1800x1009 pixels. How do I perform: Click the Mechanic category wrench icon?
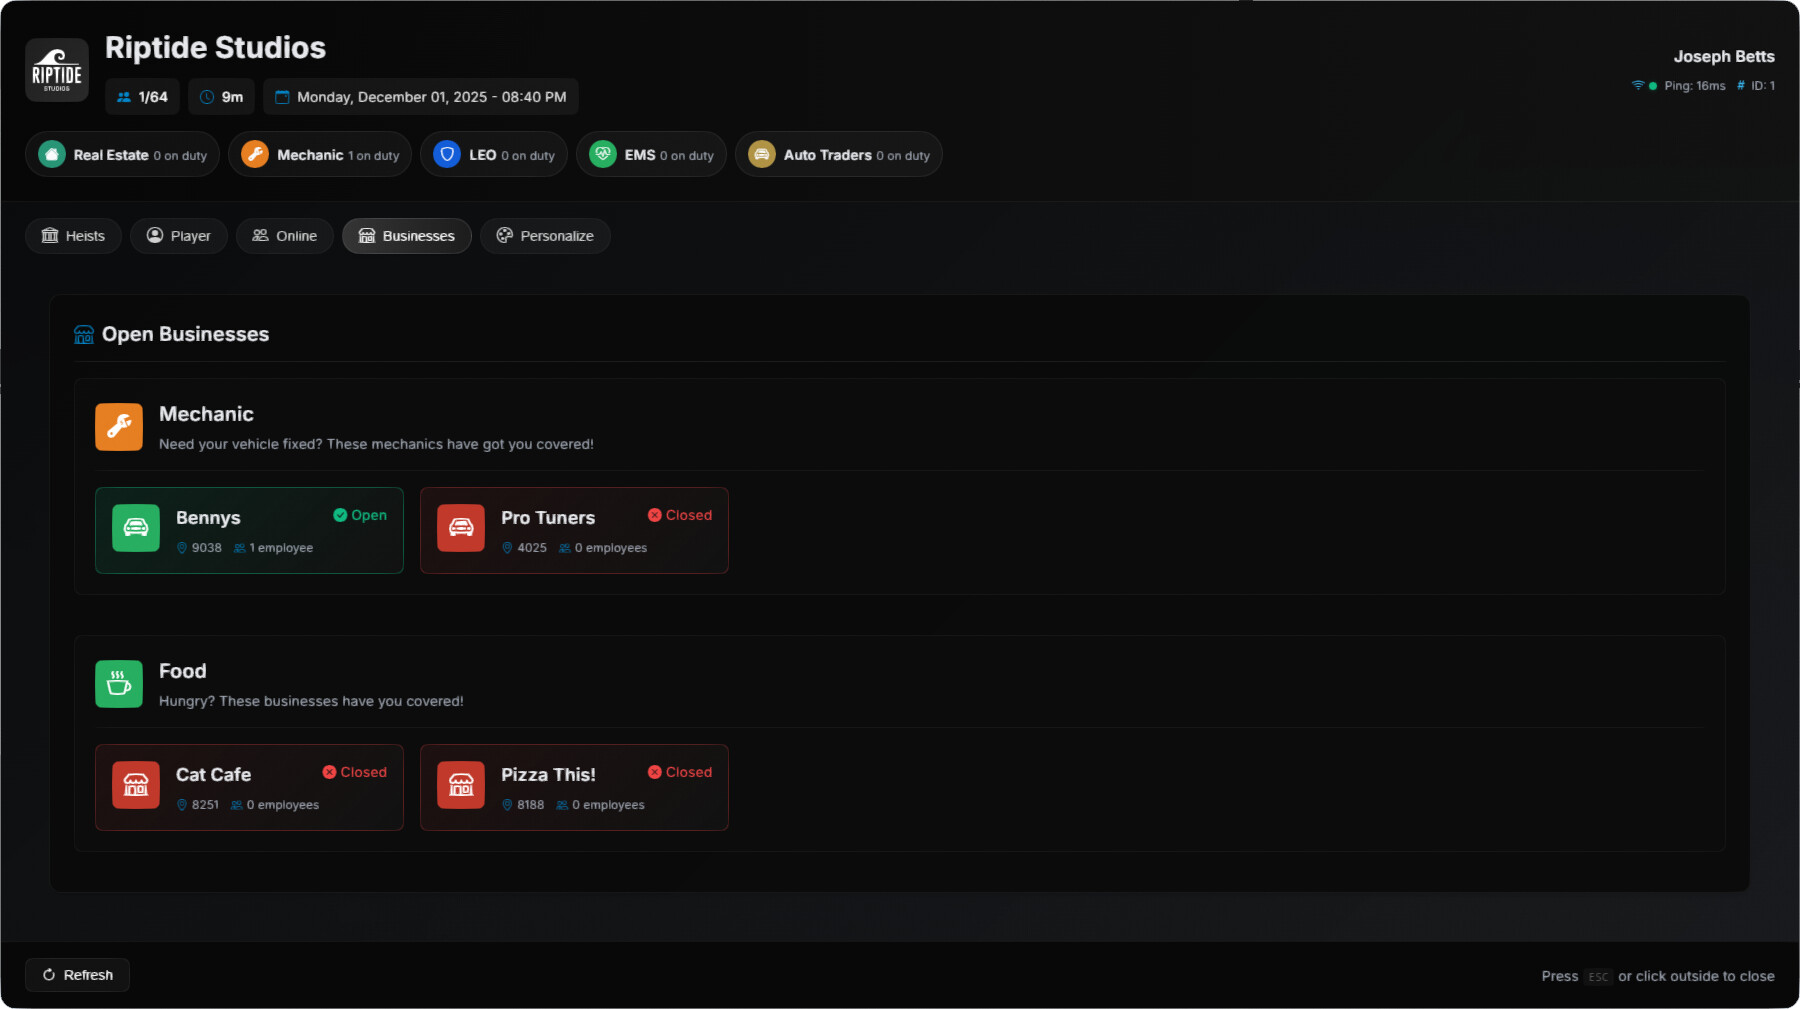(x=119, y=427)
